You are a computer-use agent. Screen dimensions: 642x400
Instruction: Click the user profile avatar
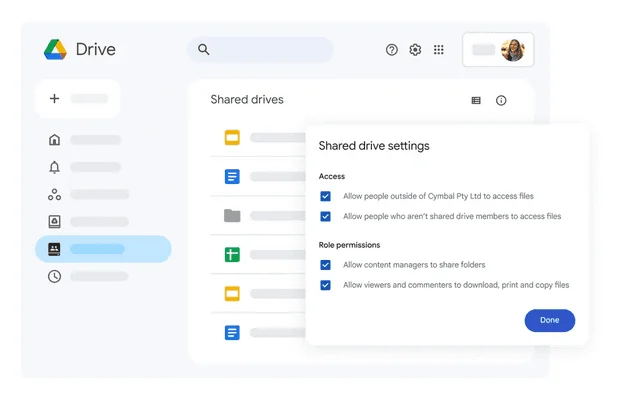pyautogui.click(x=513, y=50)
